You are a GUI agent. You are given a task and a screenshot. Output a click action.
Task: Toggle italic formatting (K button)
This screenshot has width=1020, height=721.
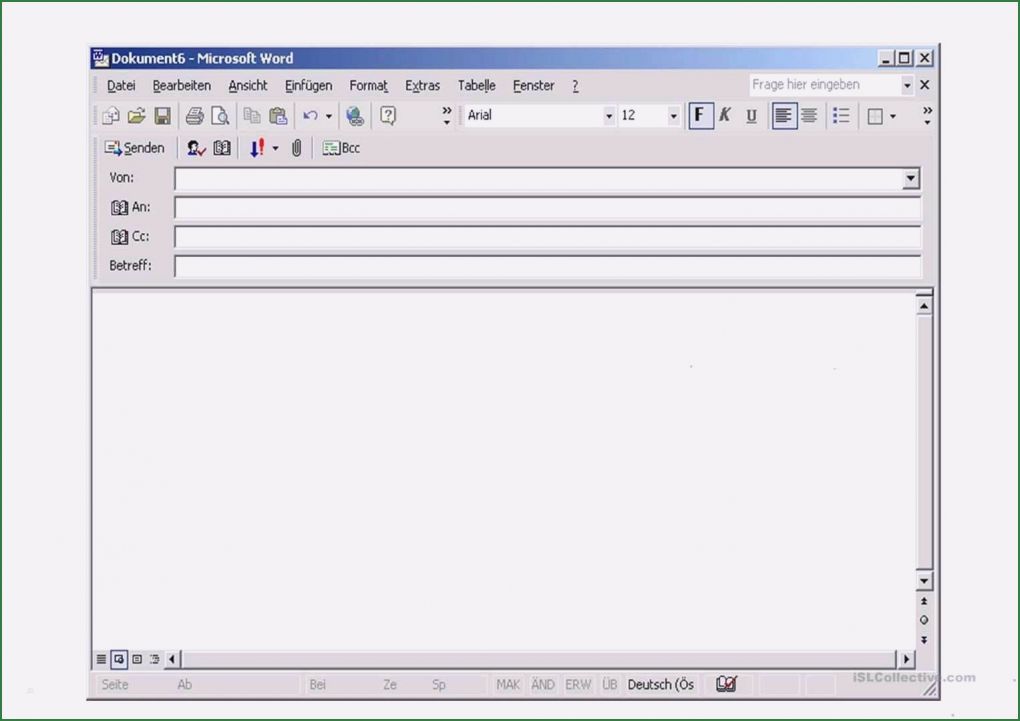(725, 115)
